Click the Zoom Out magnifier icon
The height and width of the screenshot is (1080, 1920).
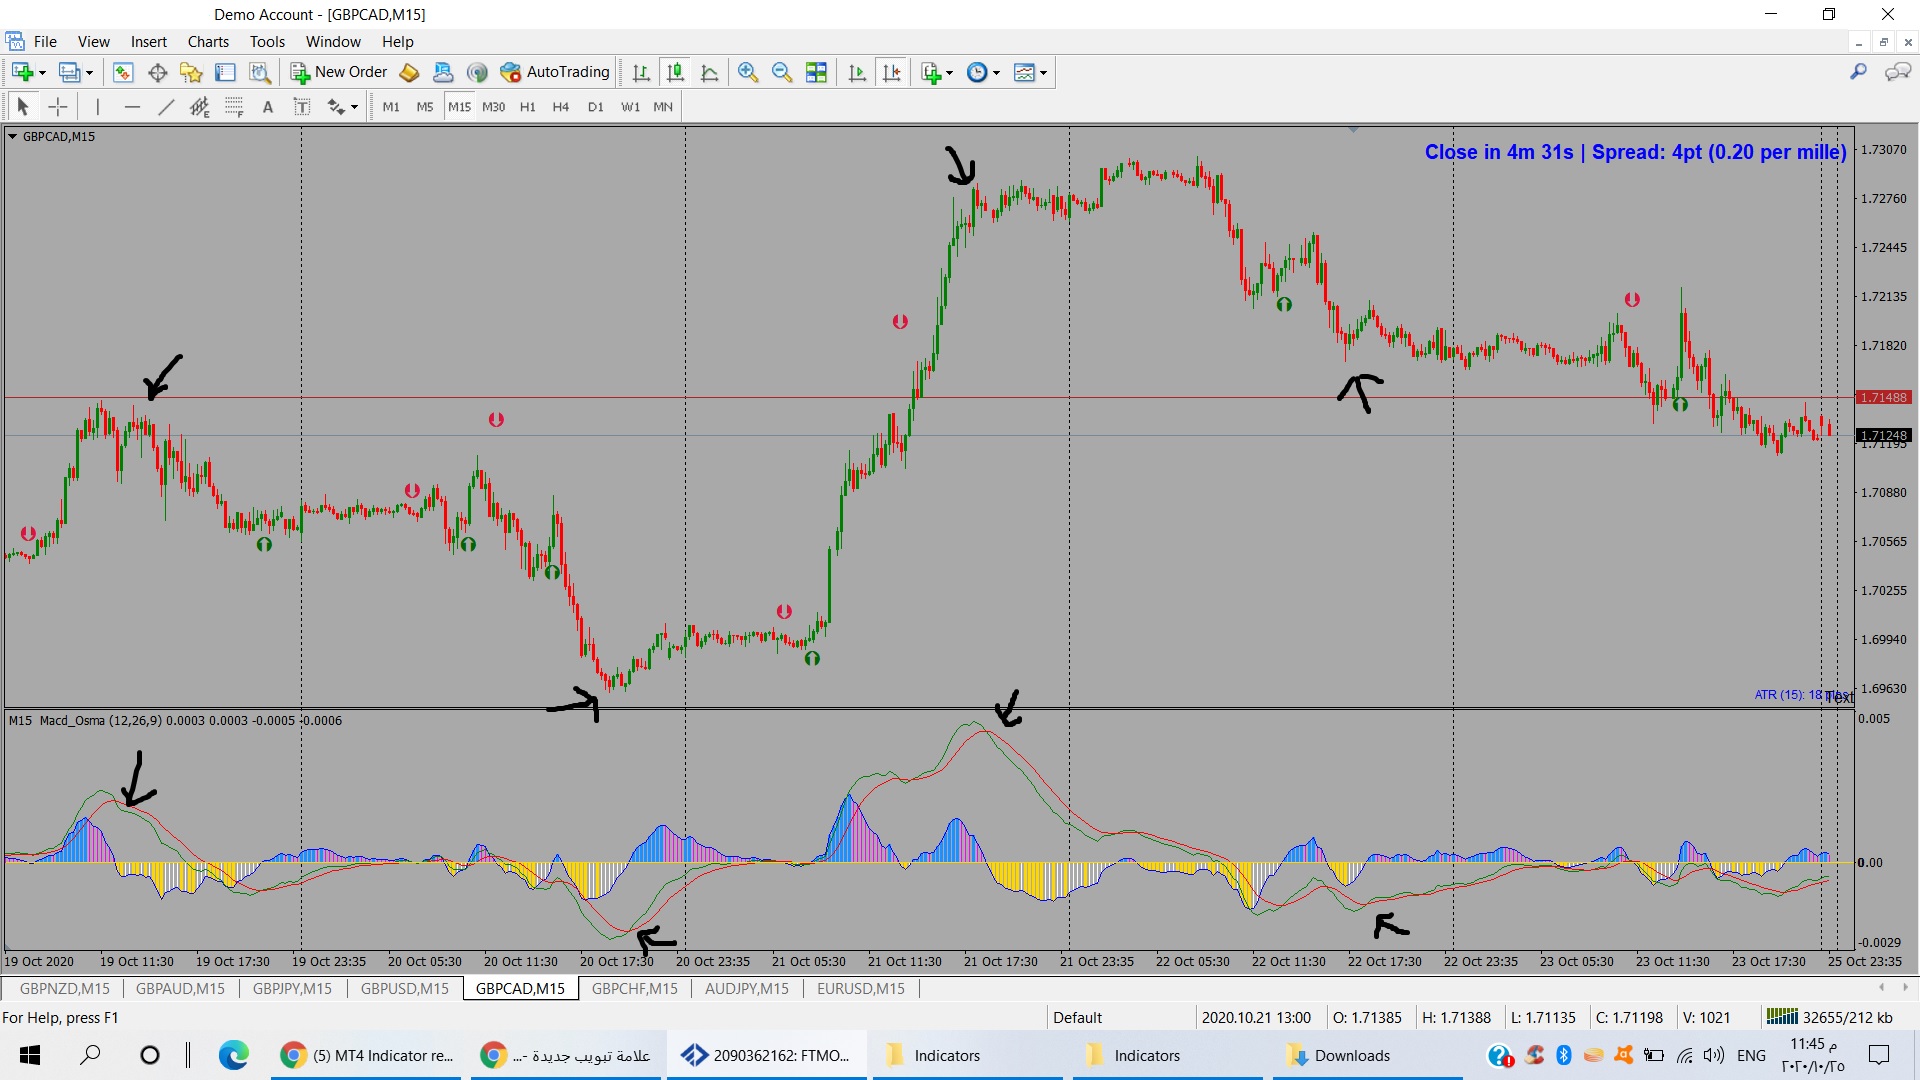782,72
